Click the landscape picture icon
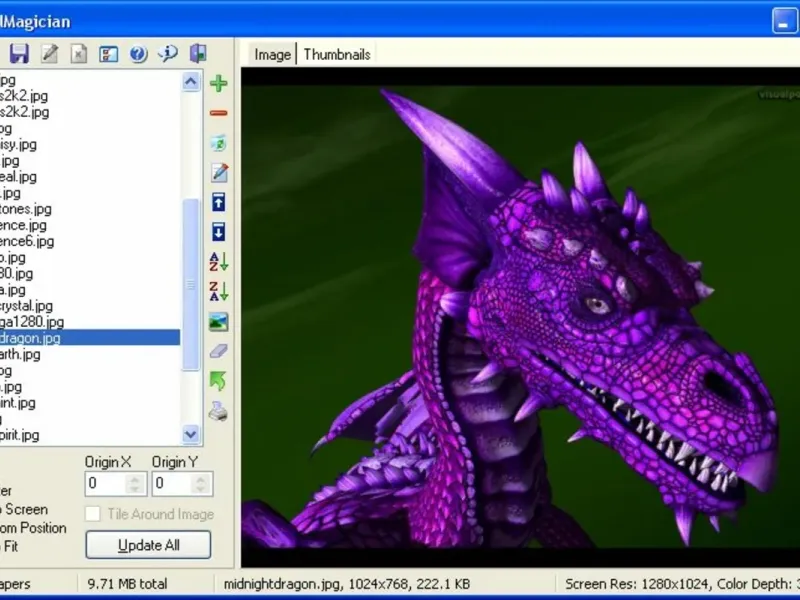 [x=219, y=322]
